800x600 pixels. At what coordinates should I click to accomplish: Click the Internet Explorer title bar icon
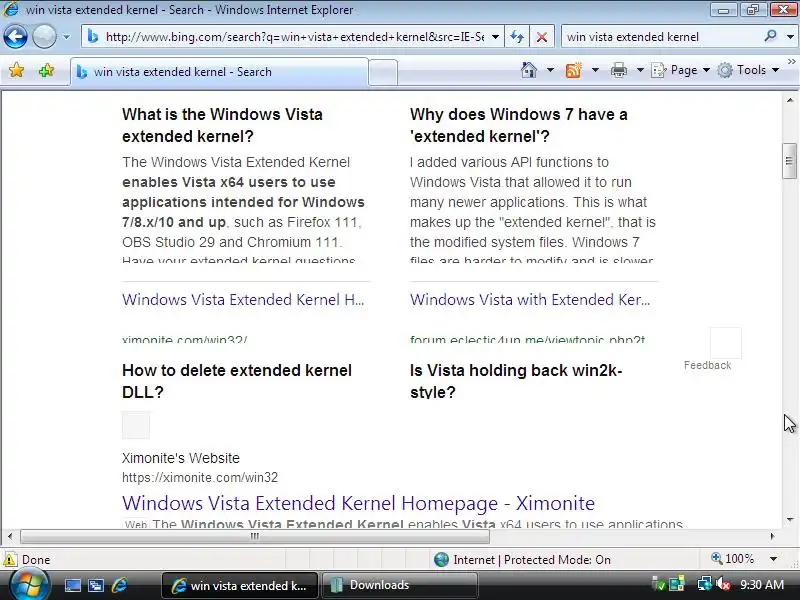(x=11, y=9)
